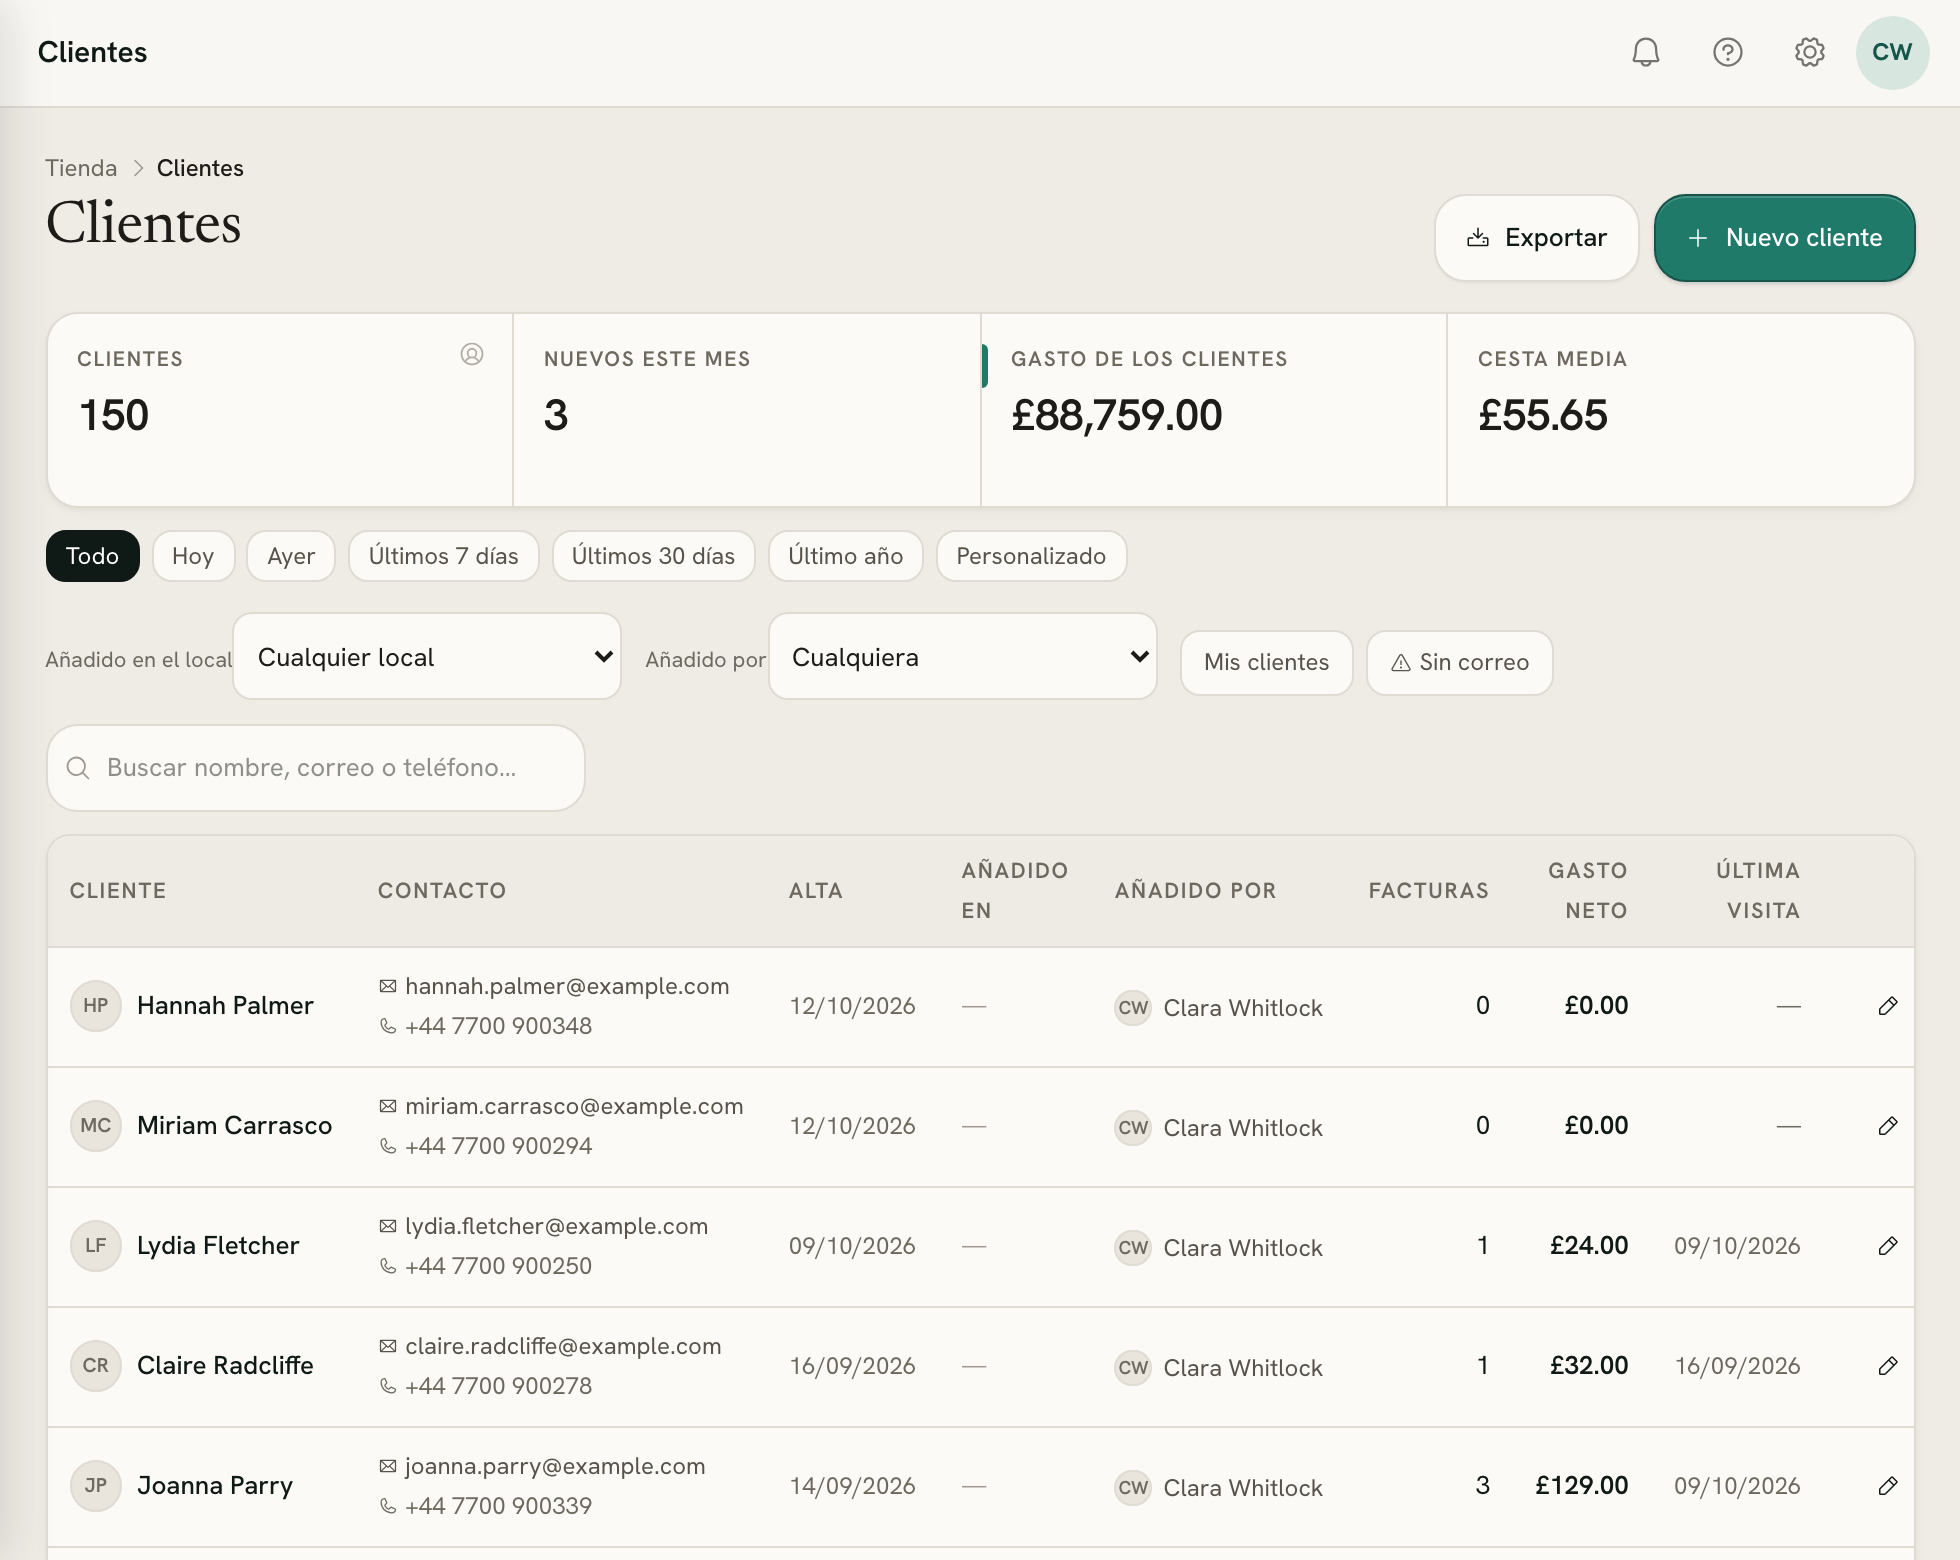1960x1560 pixels.
Task: Click the HP avatar for Hannah Palmer
Action: point(96,1006)
